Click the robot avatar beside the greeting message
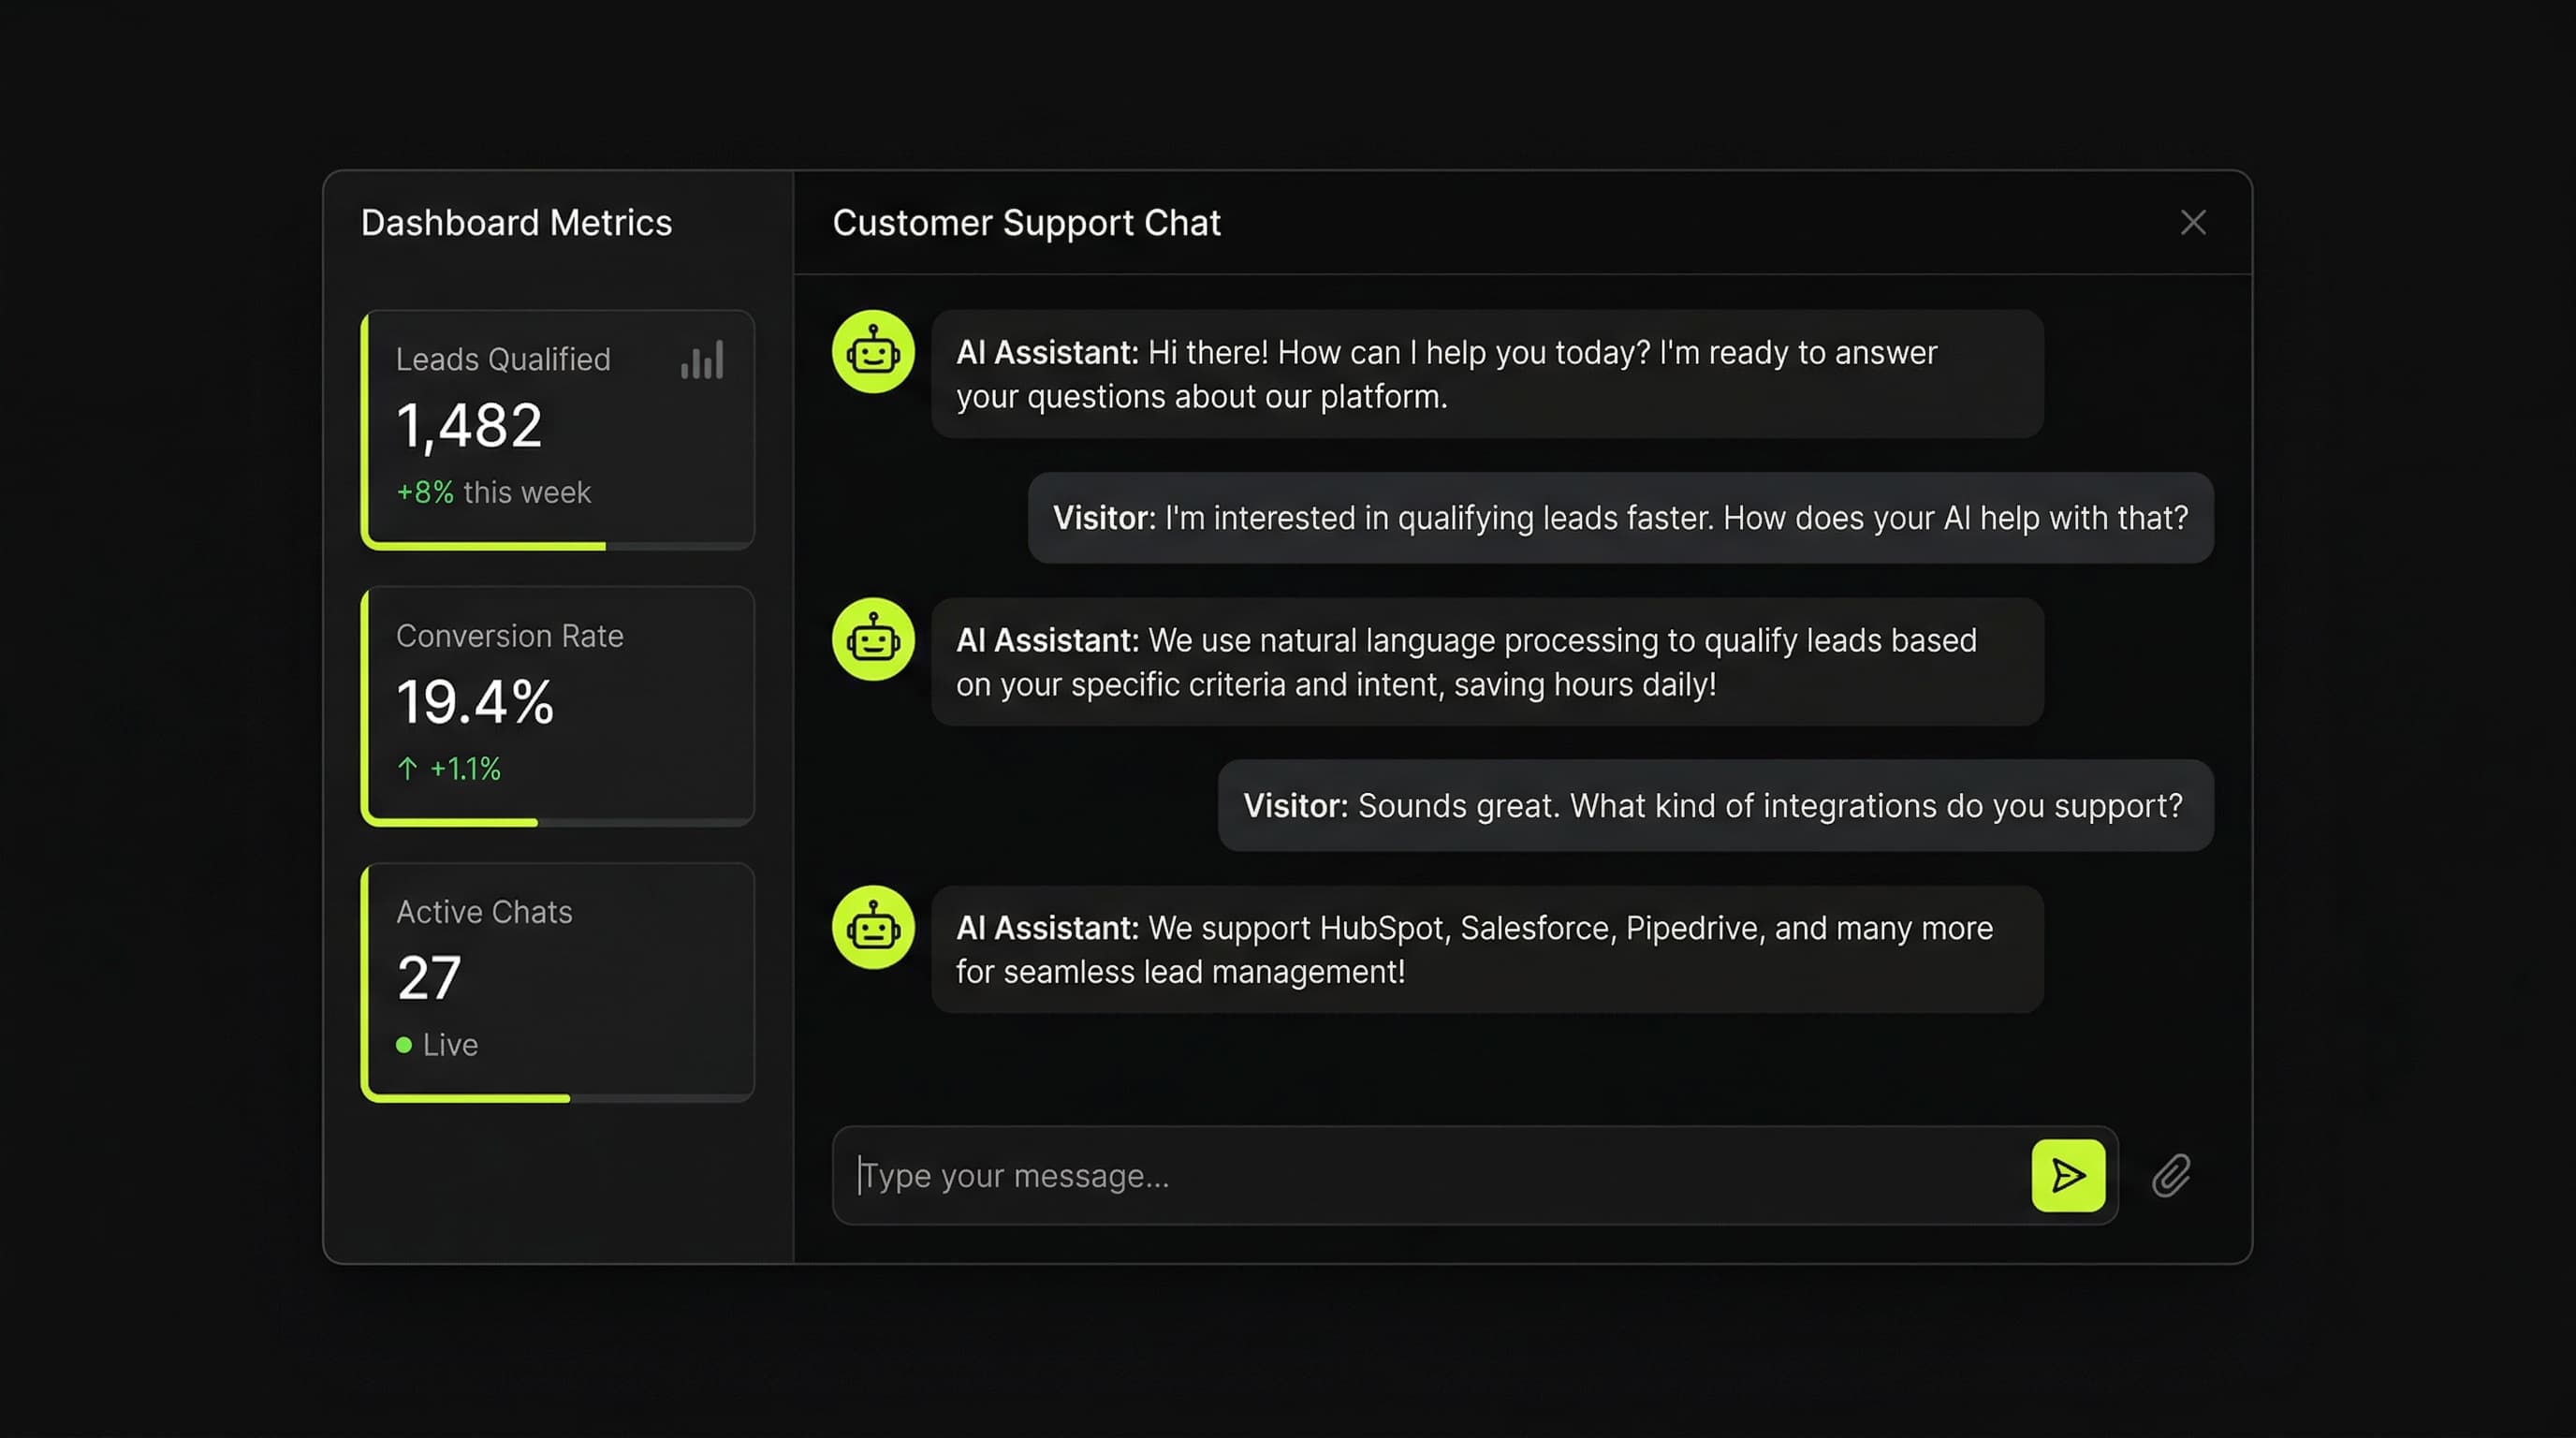This screenshot has height=1438, width=2576. (873, 352)
